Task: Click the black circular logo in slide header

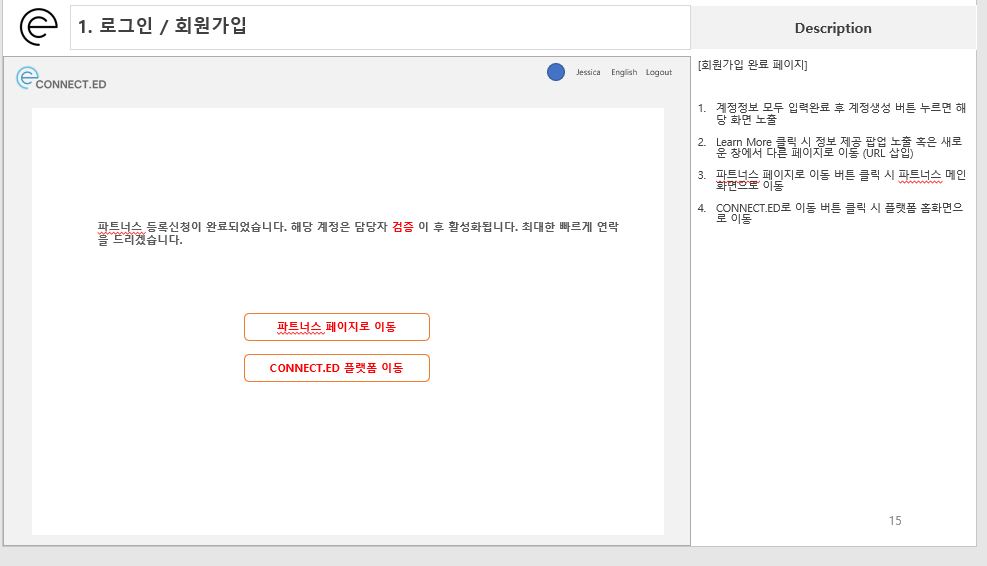Action: click(x=38, y=27)
